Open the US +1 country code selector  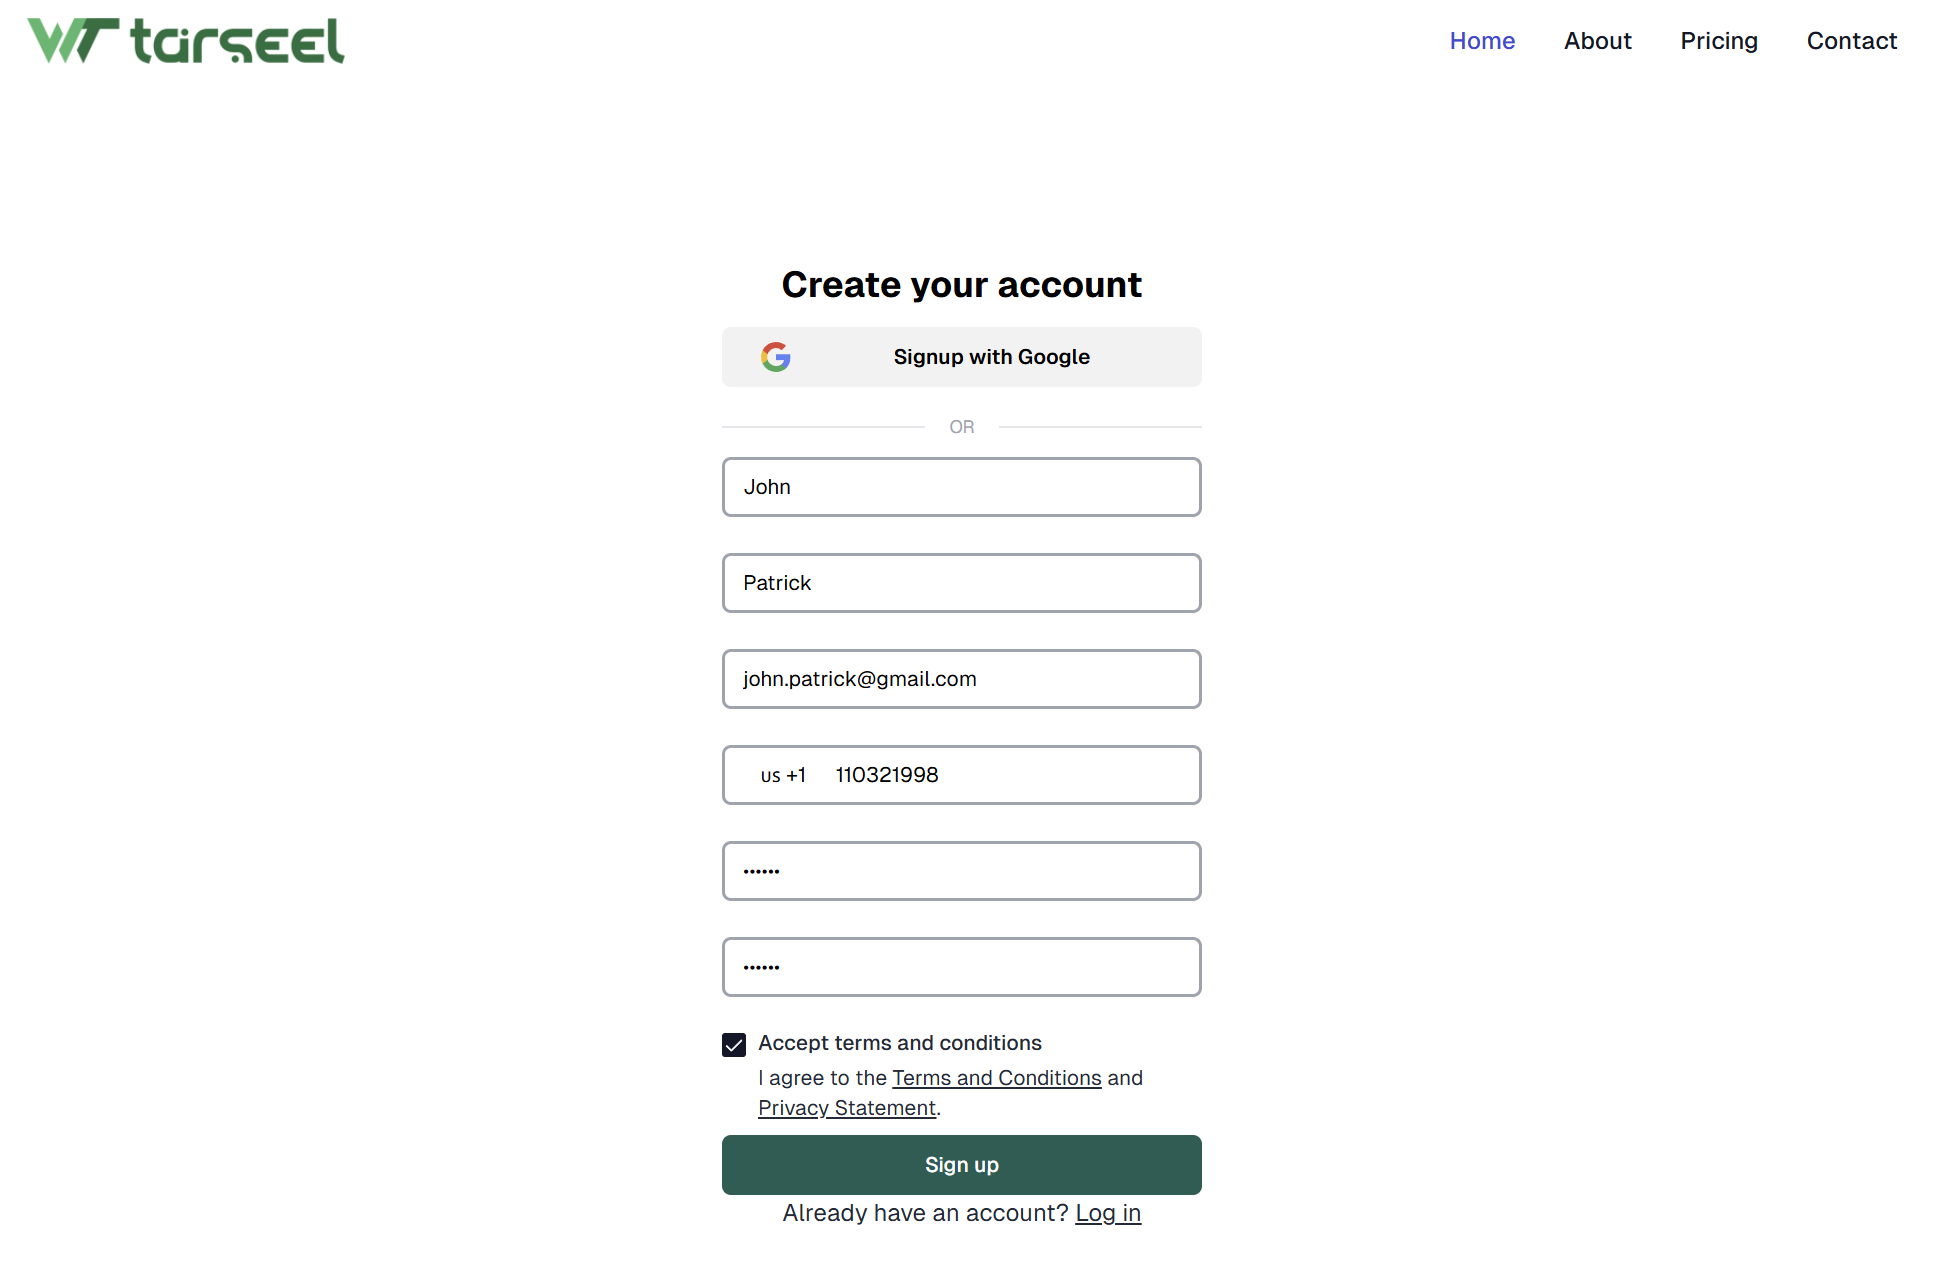[x=783, y=775]
